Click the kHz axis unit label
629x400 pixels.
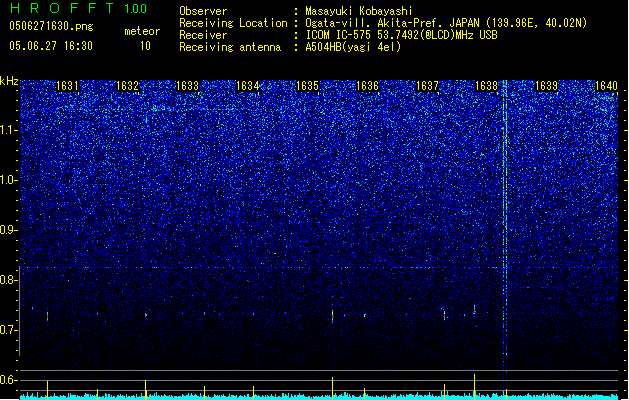coord(9,81)
